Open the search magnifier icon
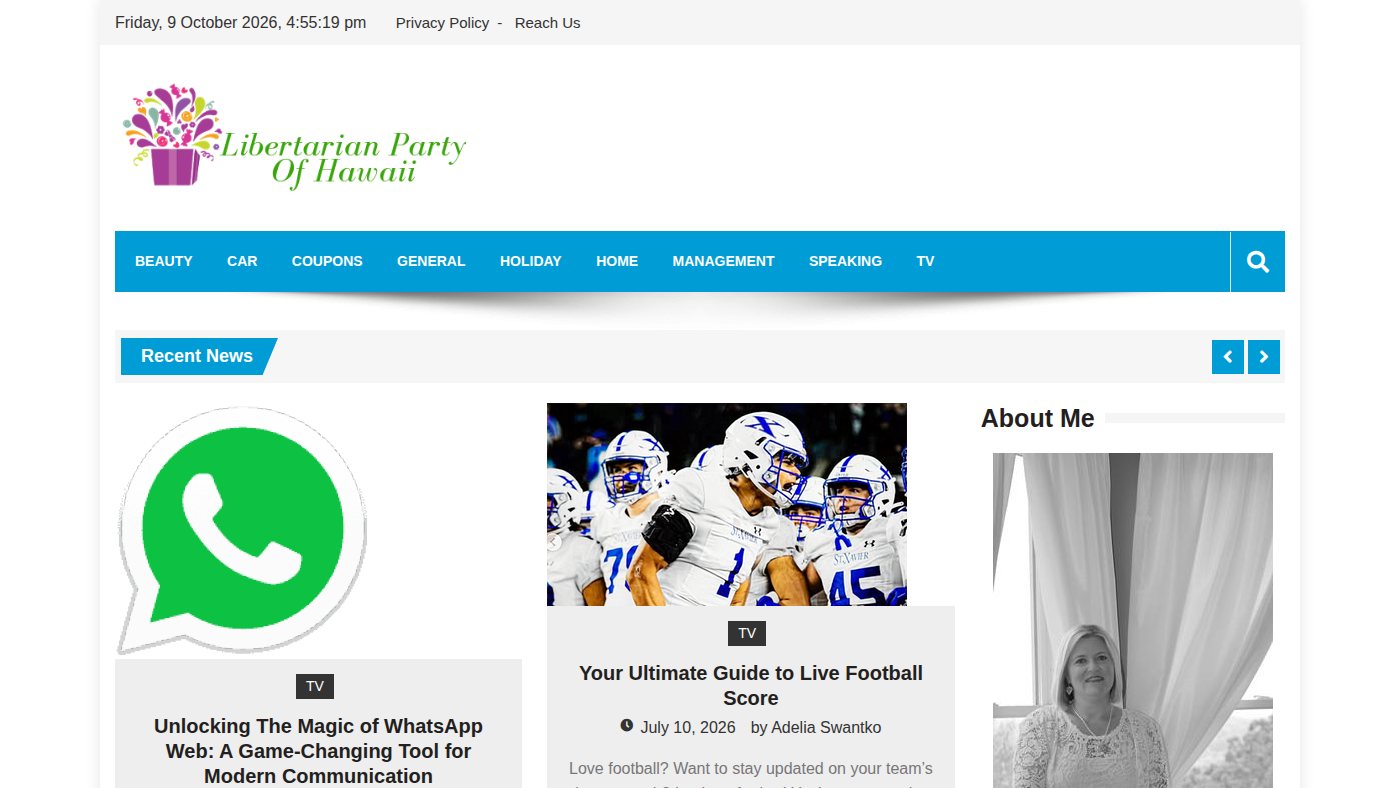 click(1258, 262)
